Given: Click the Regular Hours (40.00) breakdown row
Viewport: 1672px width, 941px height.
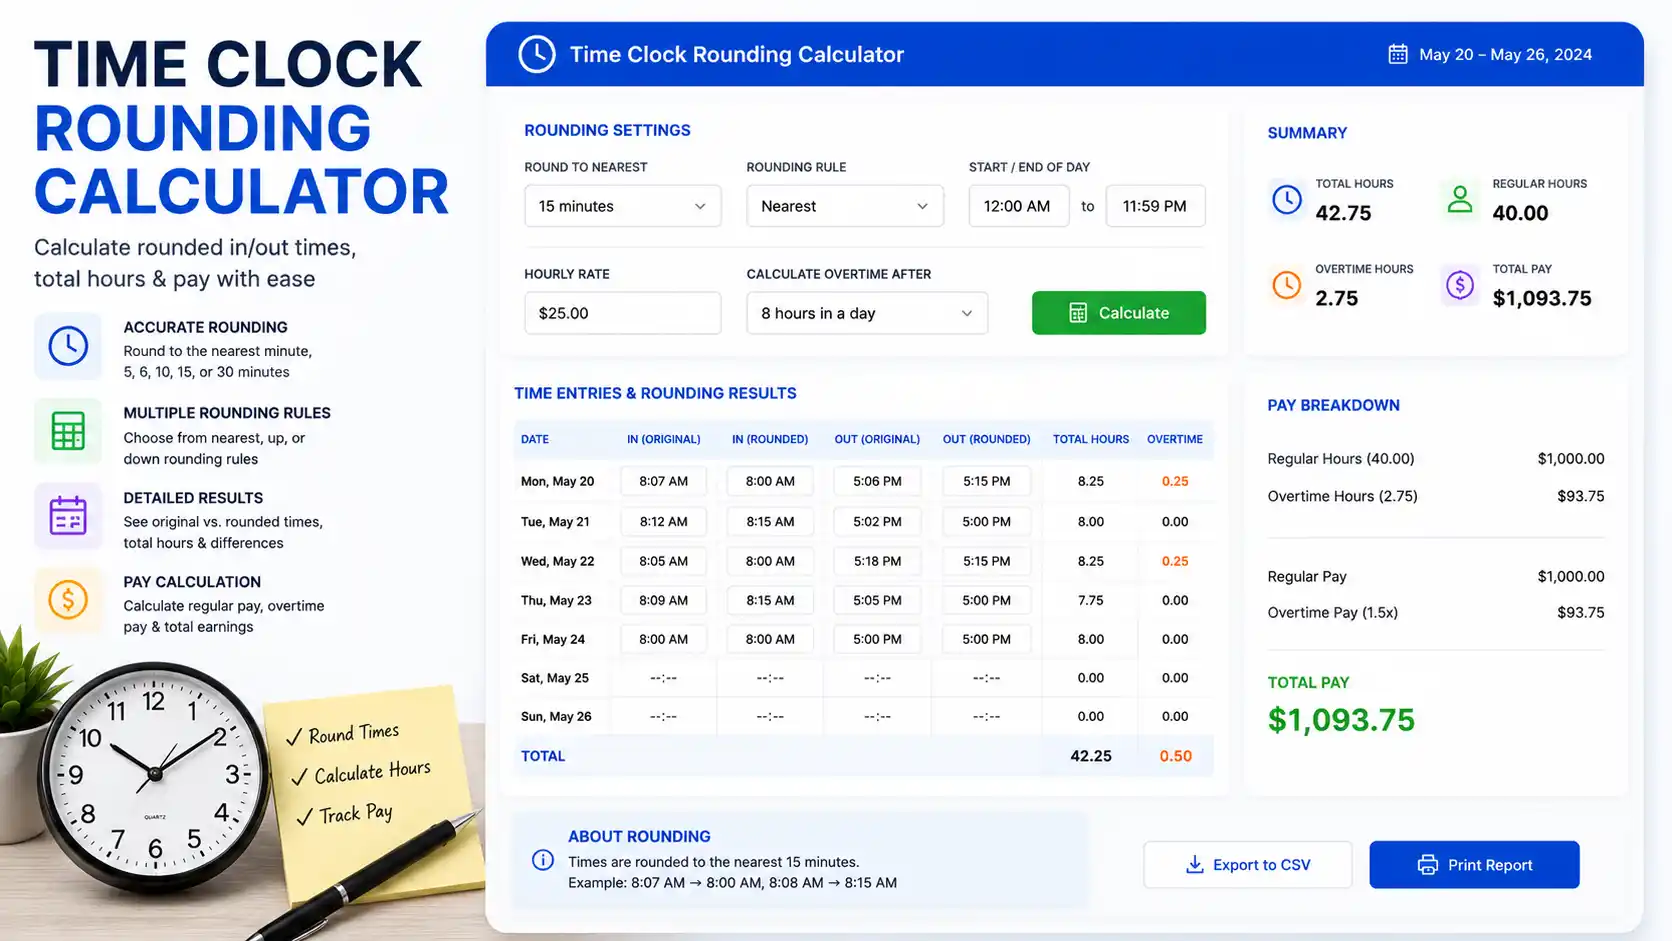Looking at the screenshot, I should point(1436,459).
